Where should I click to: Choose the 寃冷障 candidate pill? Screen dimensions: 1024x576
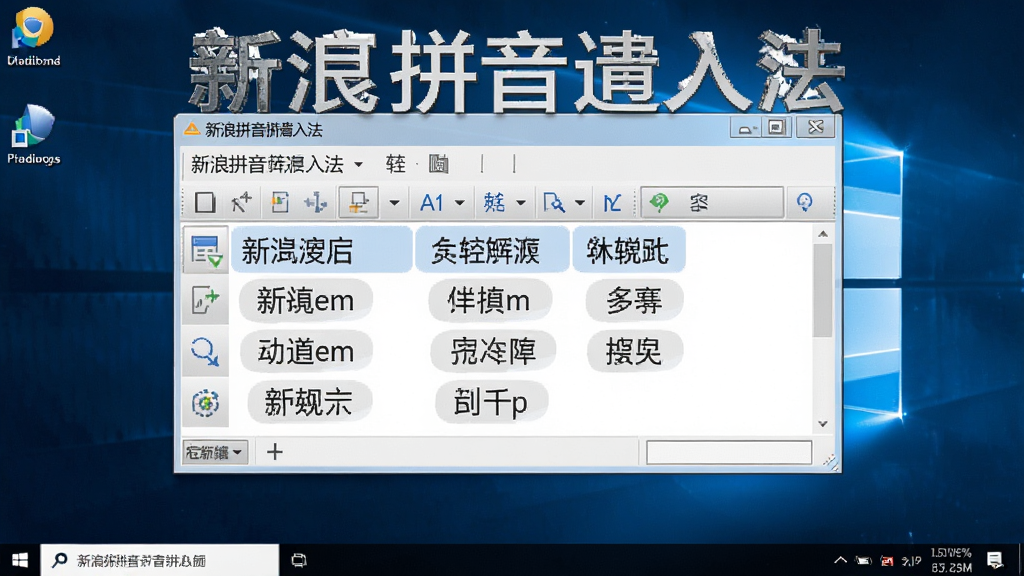click(x=493, y=351)
